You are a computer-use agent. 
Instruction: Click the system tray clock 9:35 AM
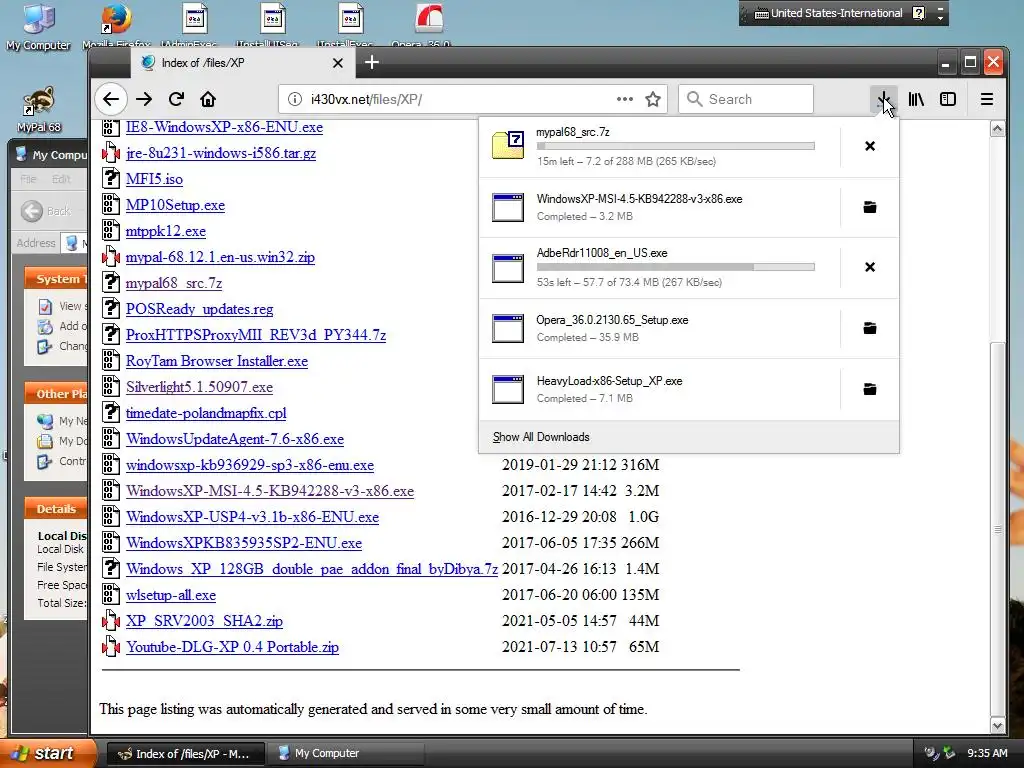click(x=987, y=754)
